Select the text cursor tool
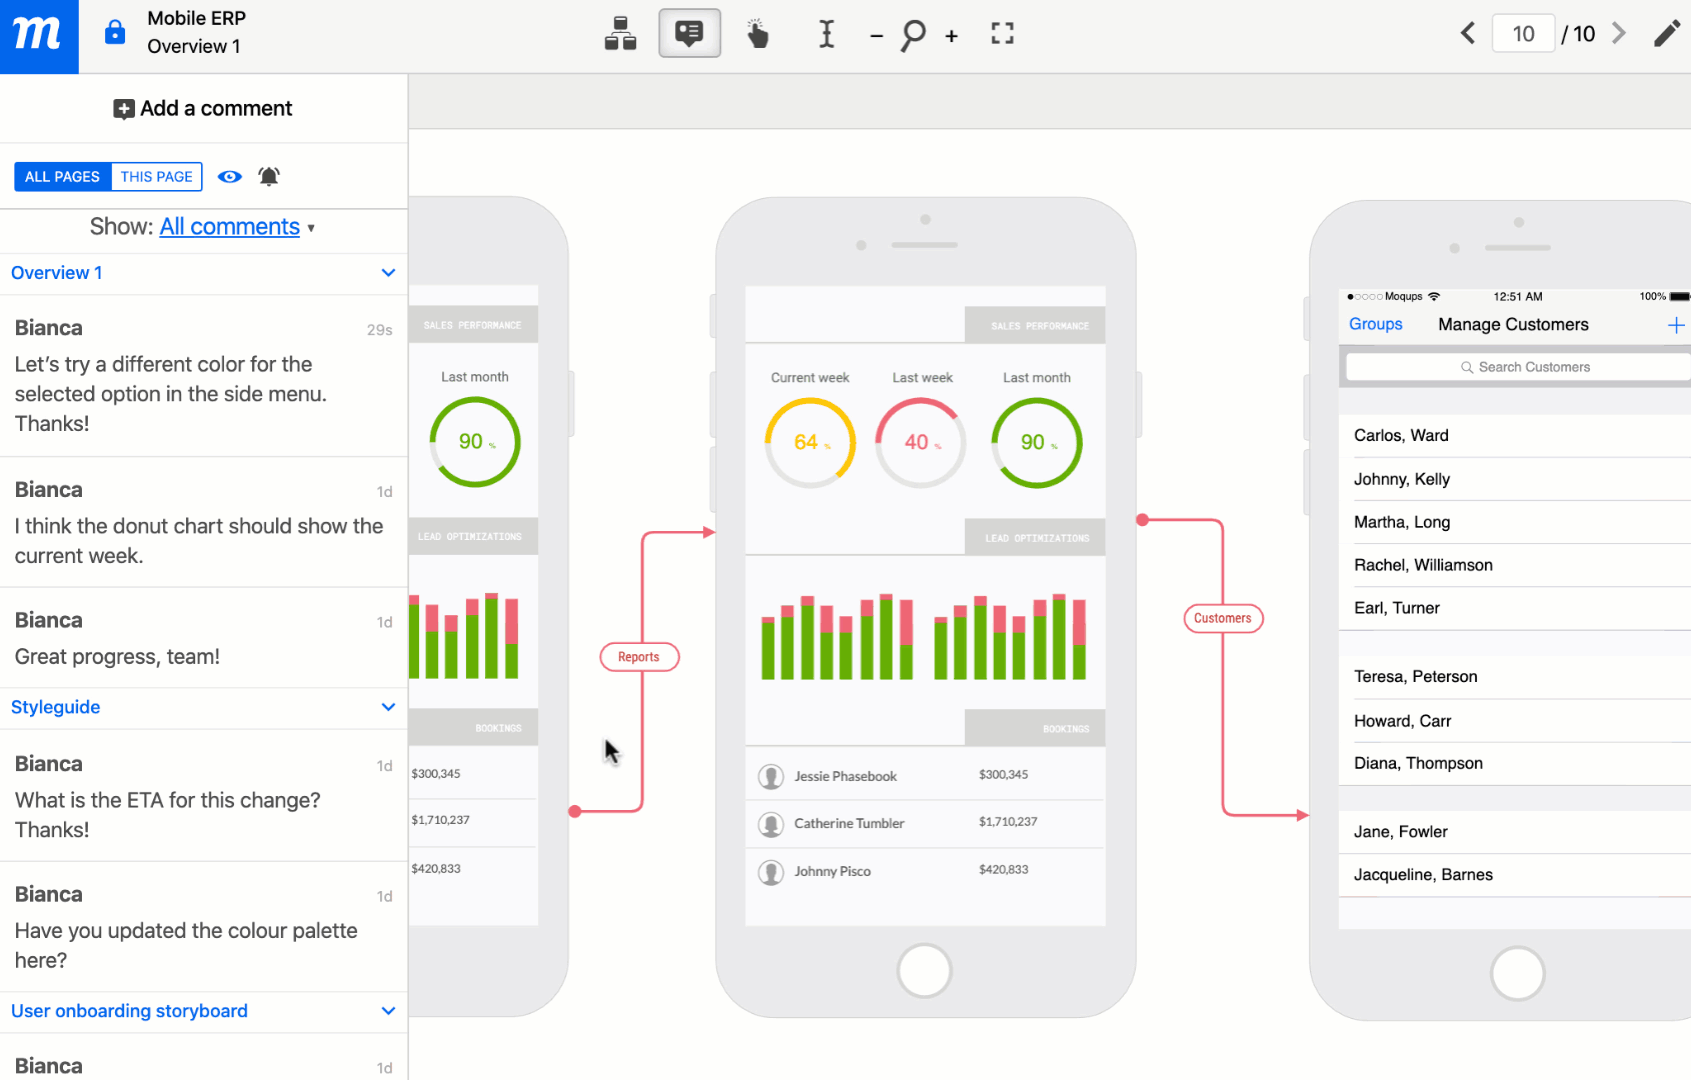Screen dimensions: 1691x1080 [826, 35]
